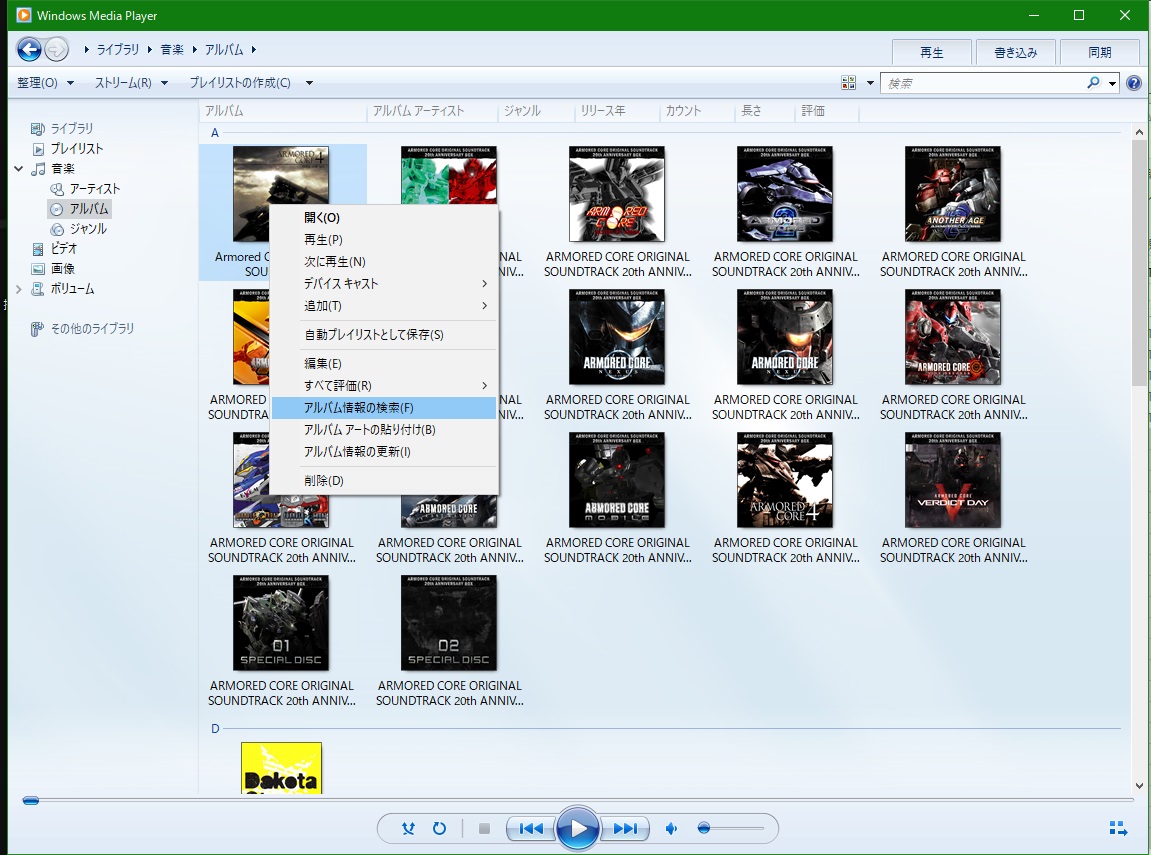Click the Forward navigation arrow button
This screenshot has width=1151, height=855.
pyautogui.click(x=57, y=50)
